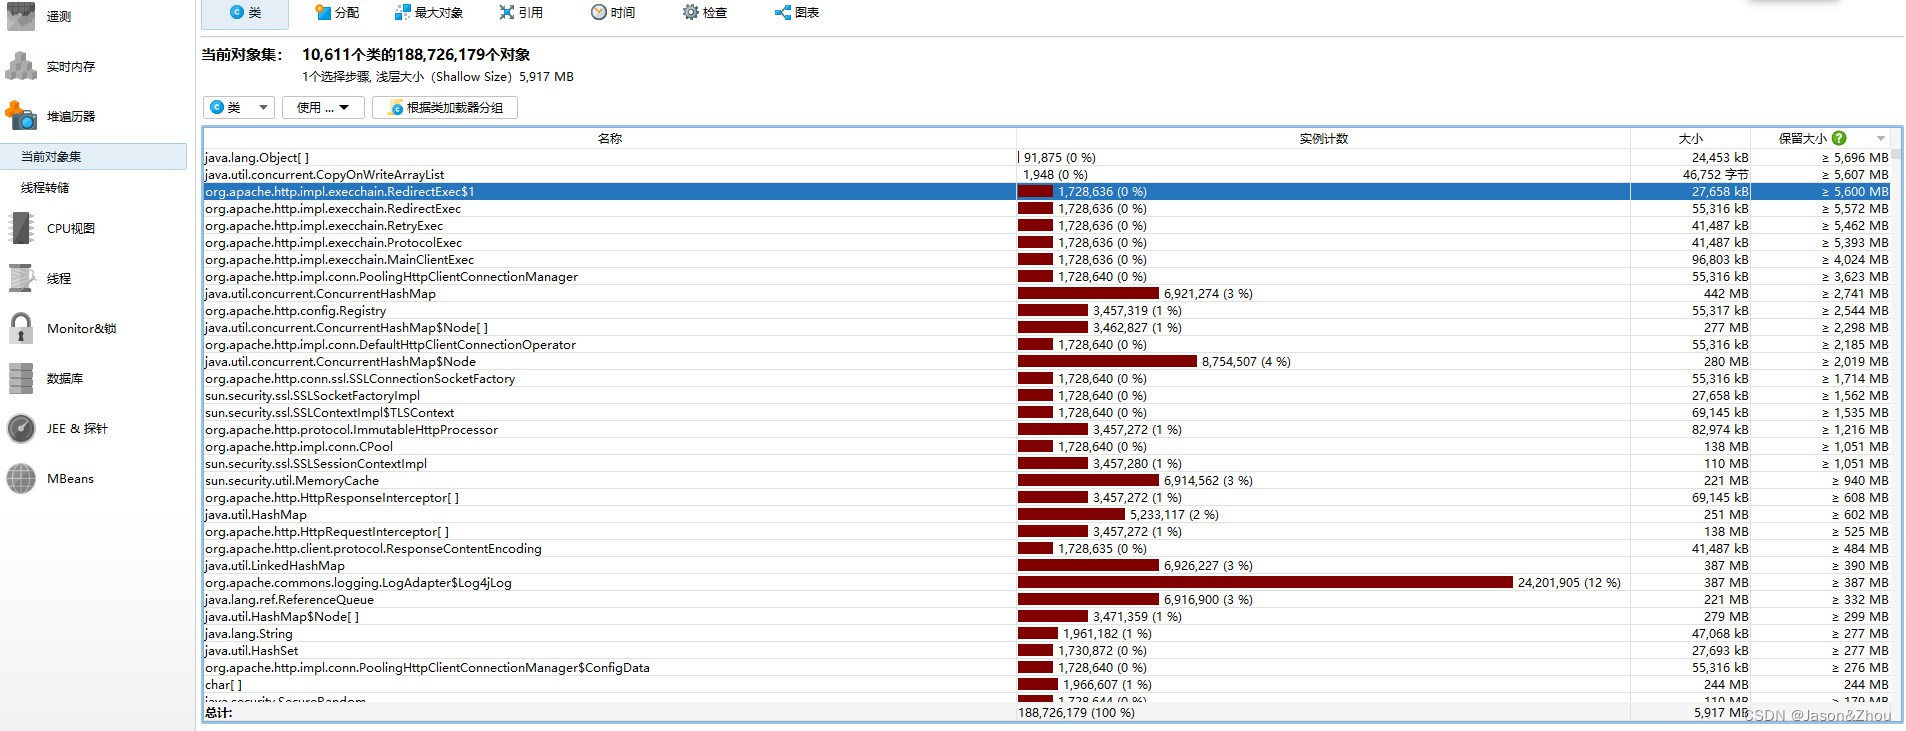Select the java.lang.Object[ ] row
Viewport: 1906px width, 731px height.
[x=1047, y=157]
